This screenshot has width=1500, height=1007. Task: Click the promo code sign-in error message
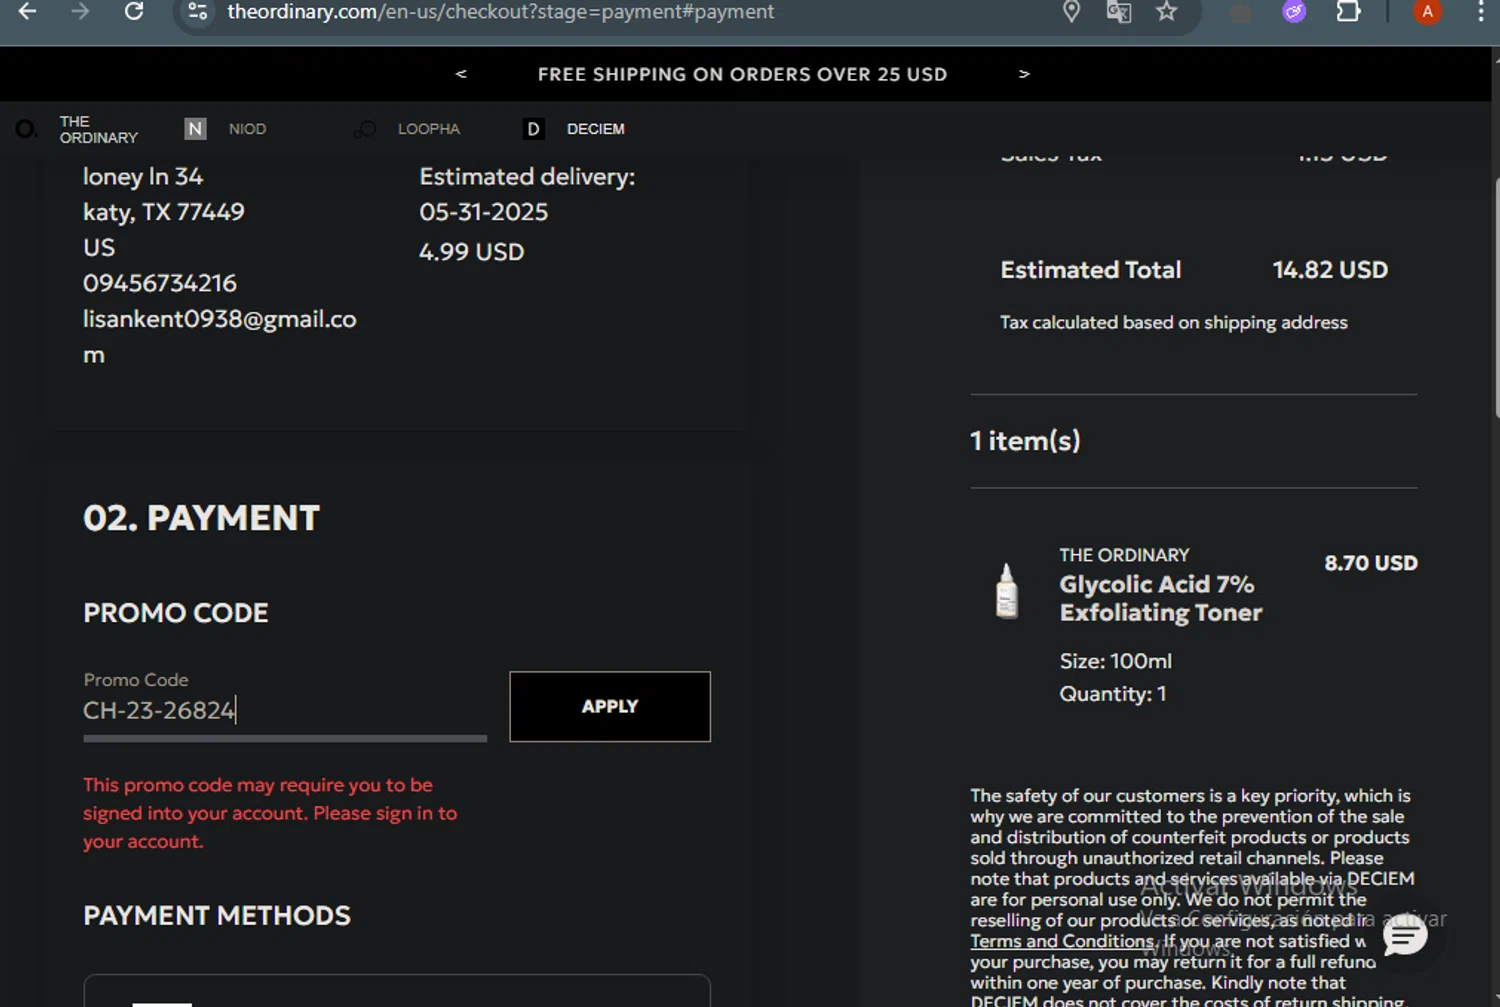pyautogui.click(x=270, y=813)
